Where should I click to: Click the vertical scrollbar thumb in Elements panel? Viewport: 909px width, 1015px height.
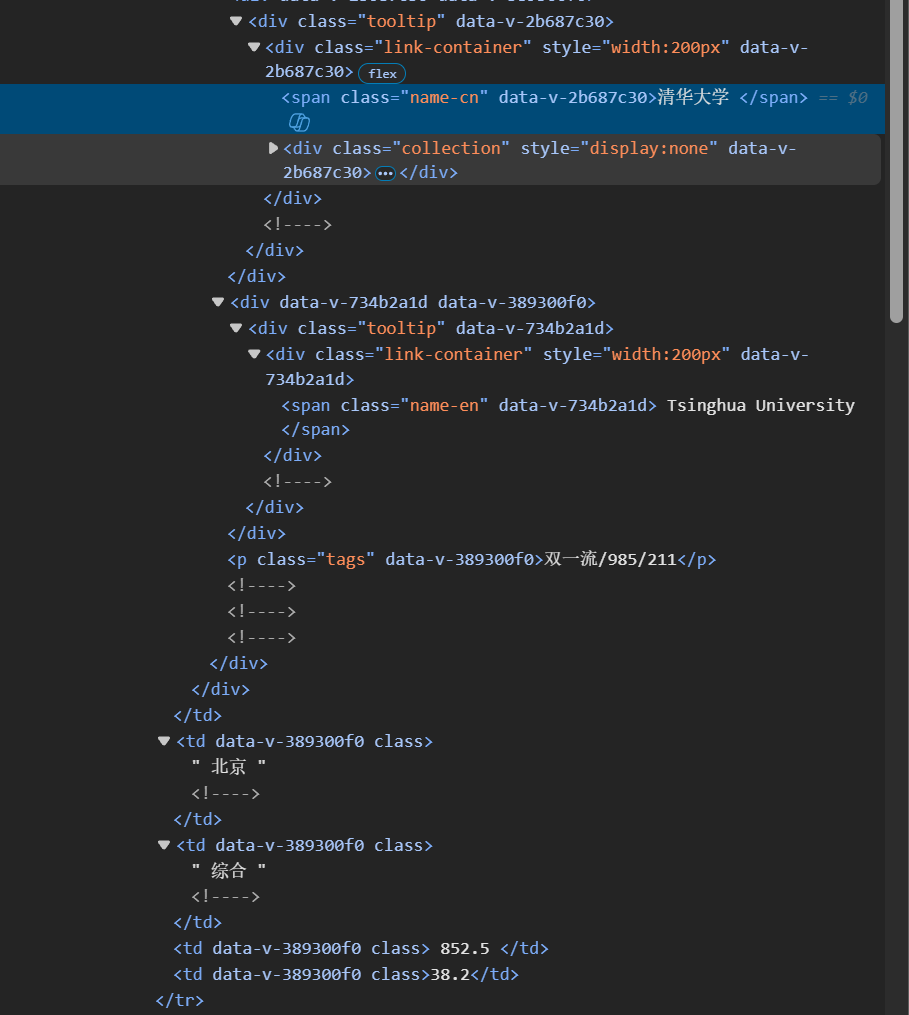tap(896, 159)
